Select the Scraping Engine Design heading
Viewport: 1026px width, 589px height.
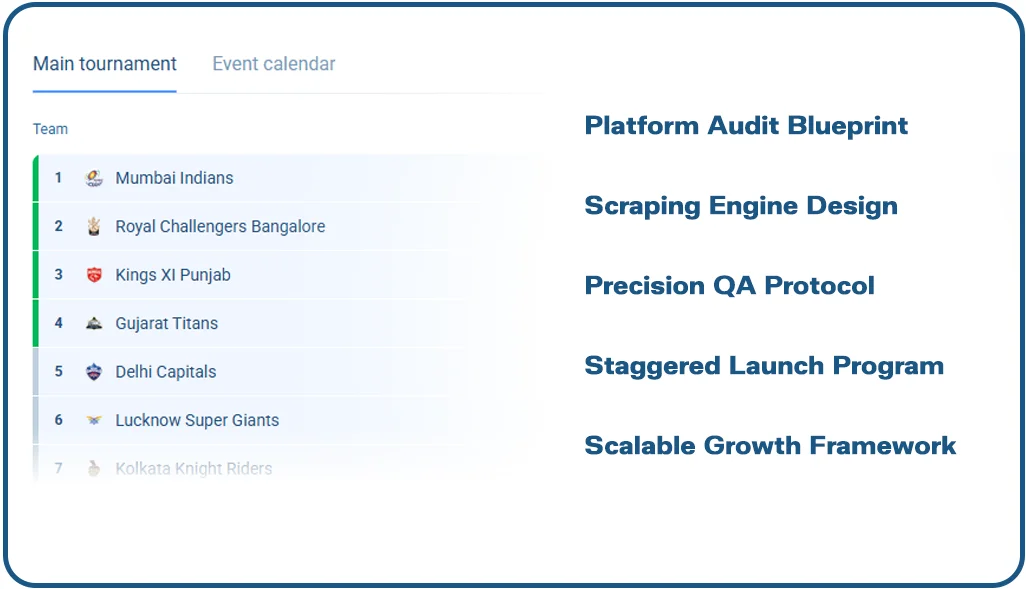pos(741,206)
